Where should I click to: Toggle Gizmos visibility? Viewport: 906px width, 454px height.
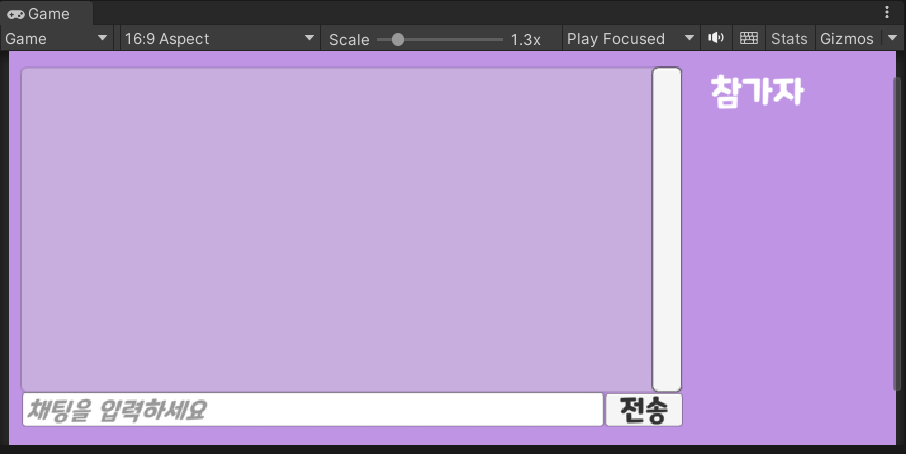pyautogui.click(x=847, y=39)
